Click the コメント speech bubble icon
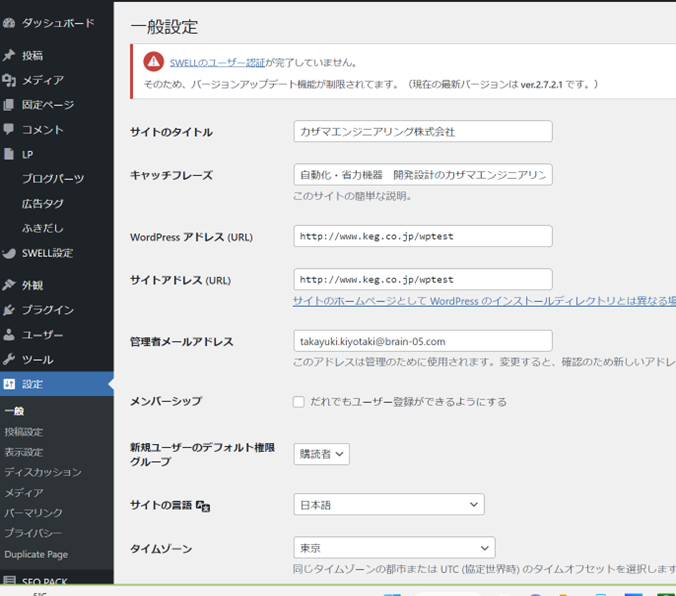Viewport: 676px width, 596px height. point(10,130)
